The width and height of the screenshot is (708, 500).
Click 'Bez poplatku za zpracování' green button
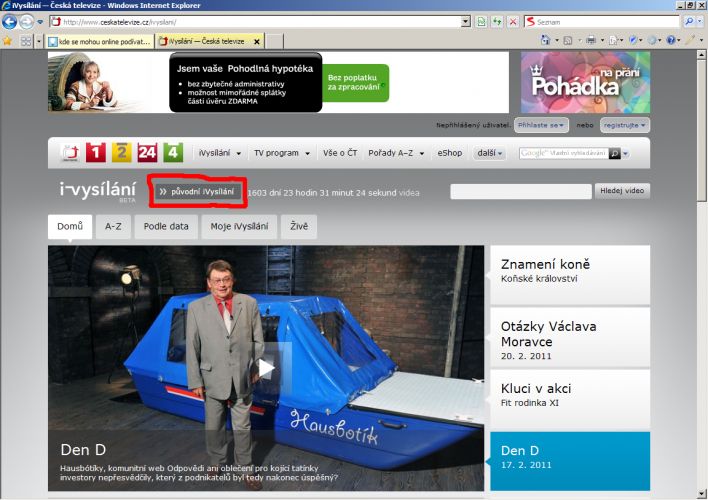click(x=355, y=83)
